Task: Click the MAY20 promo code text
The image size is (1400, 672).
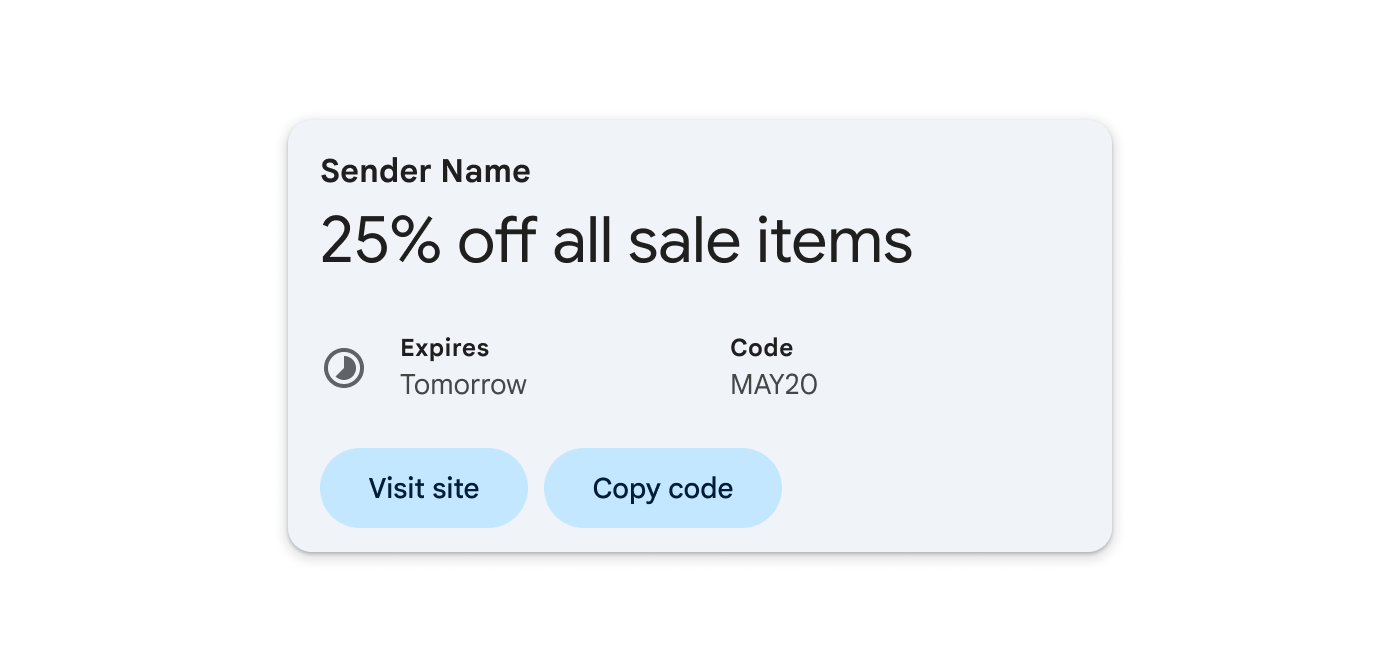Action: point(773,384)
